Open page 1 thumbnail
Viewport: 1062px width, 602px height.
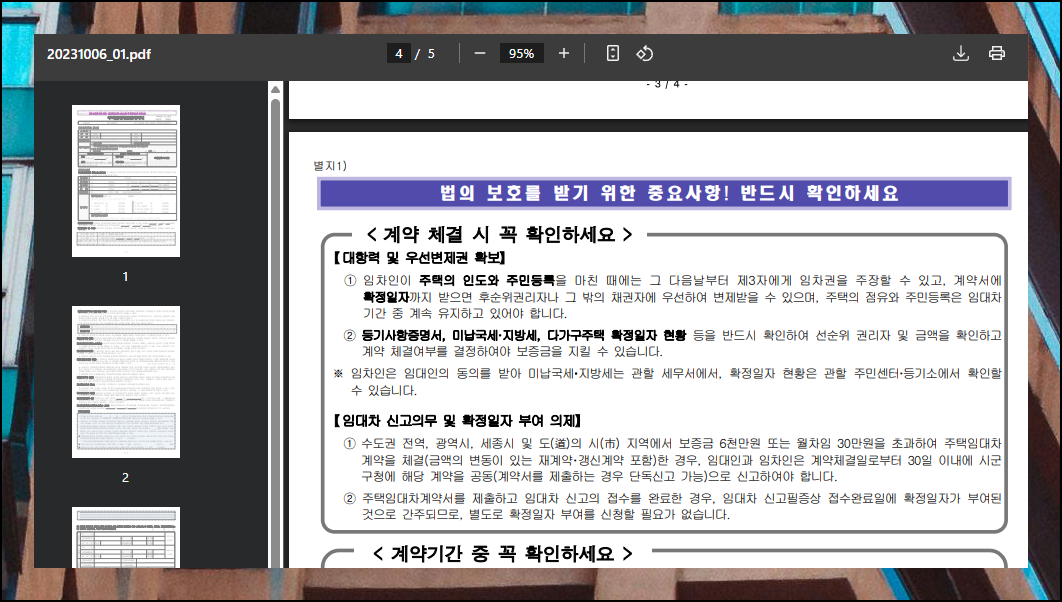pos(126,181)
